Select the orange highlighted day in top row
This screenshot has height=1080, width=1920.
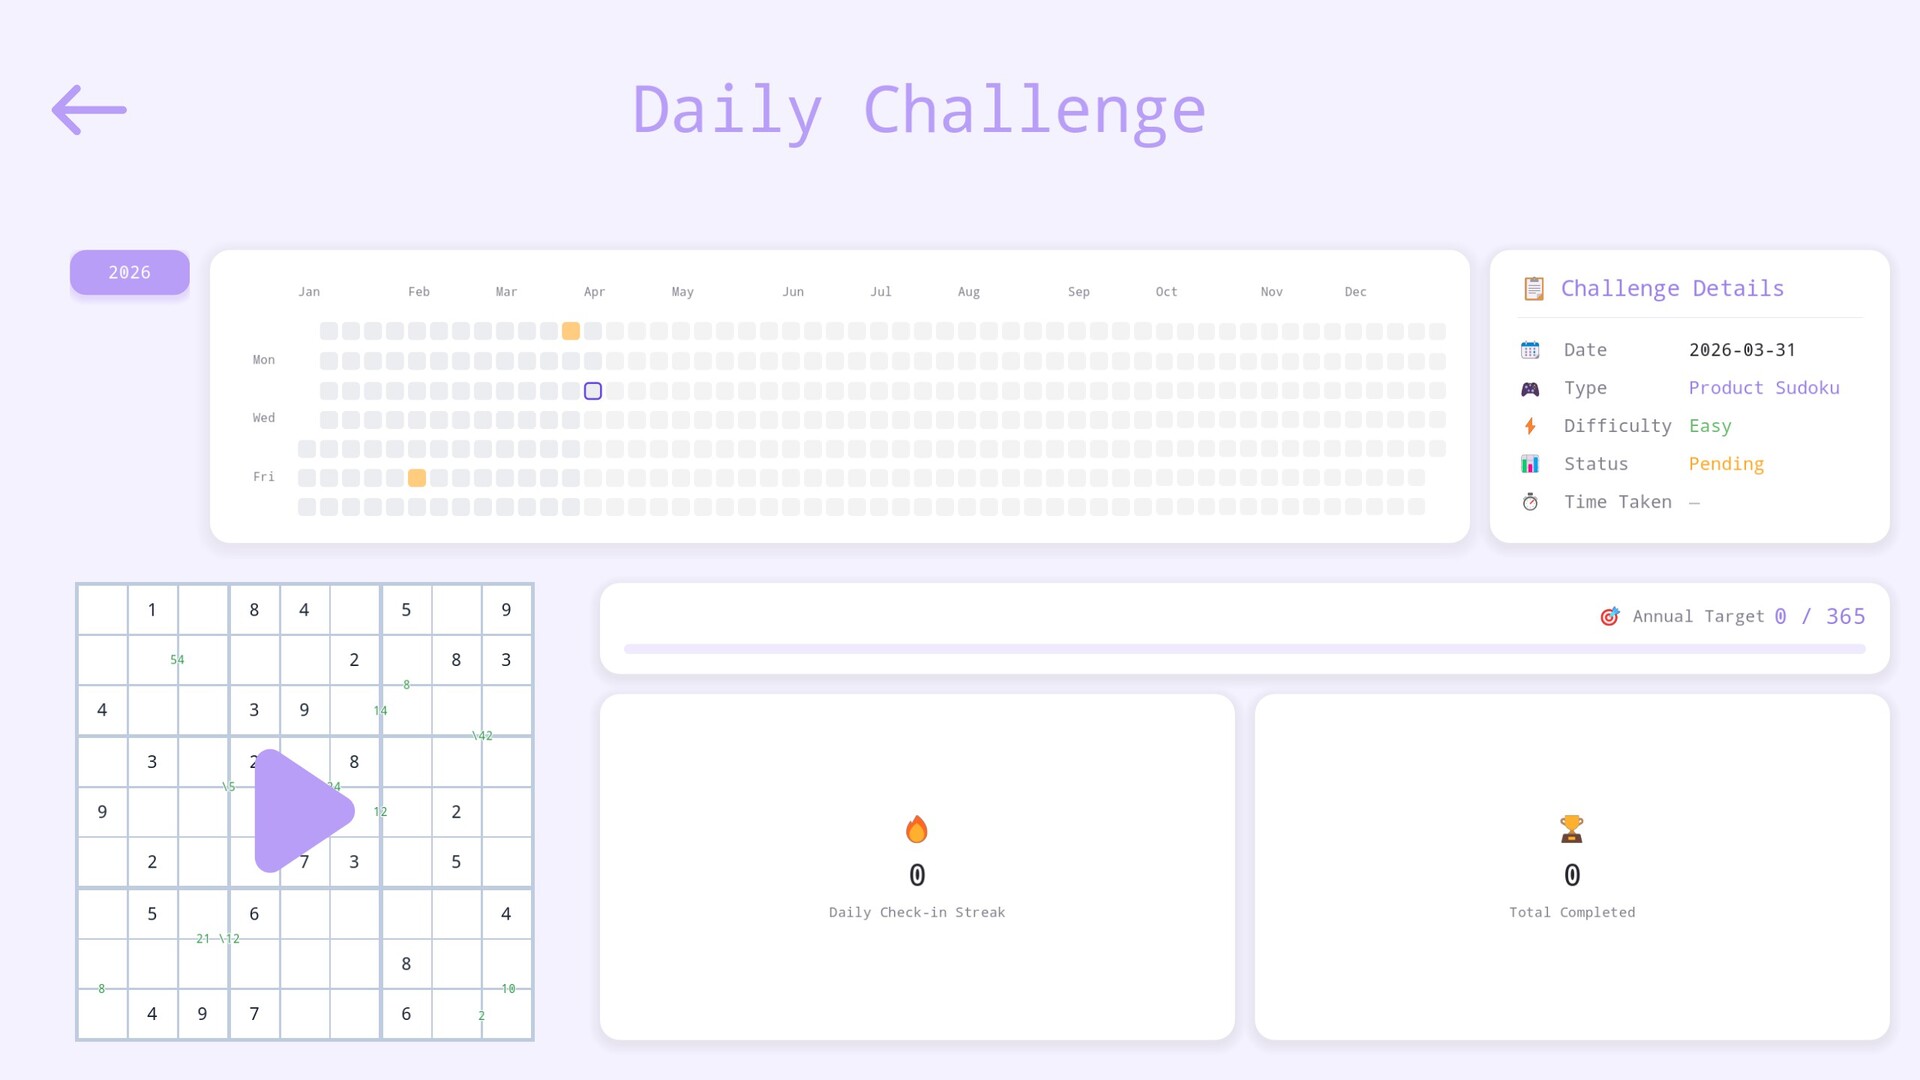(571, 331)
